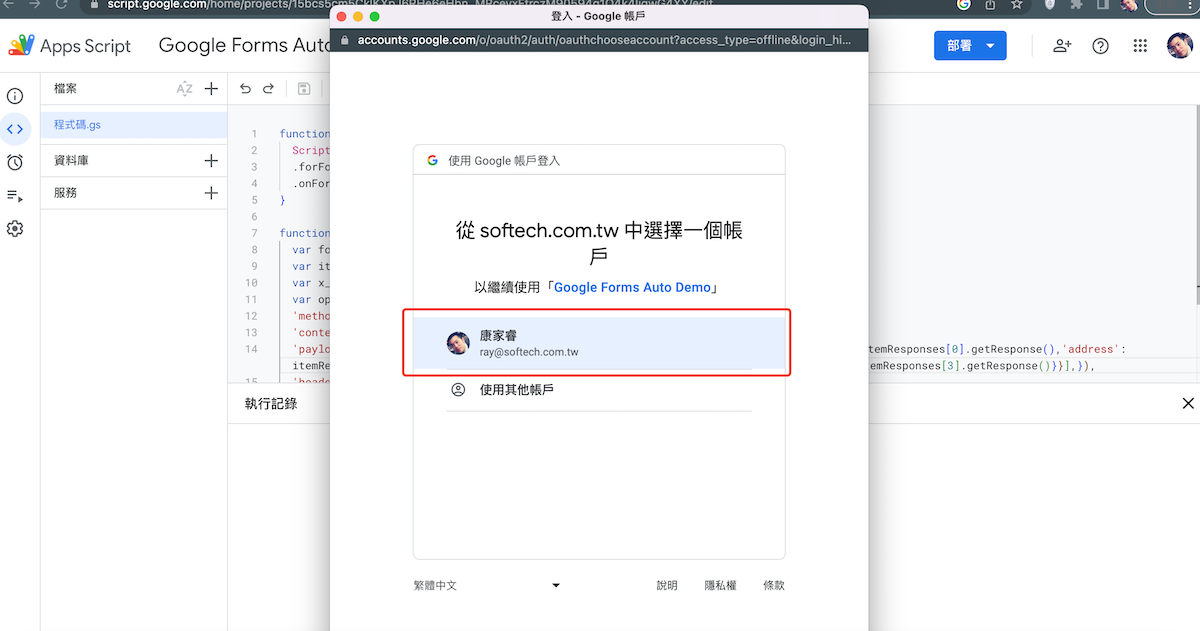Open the 條款 terms link
The height and width of the screenshot is (631, 1200).
(774, 586)
